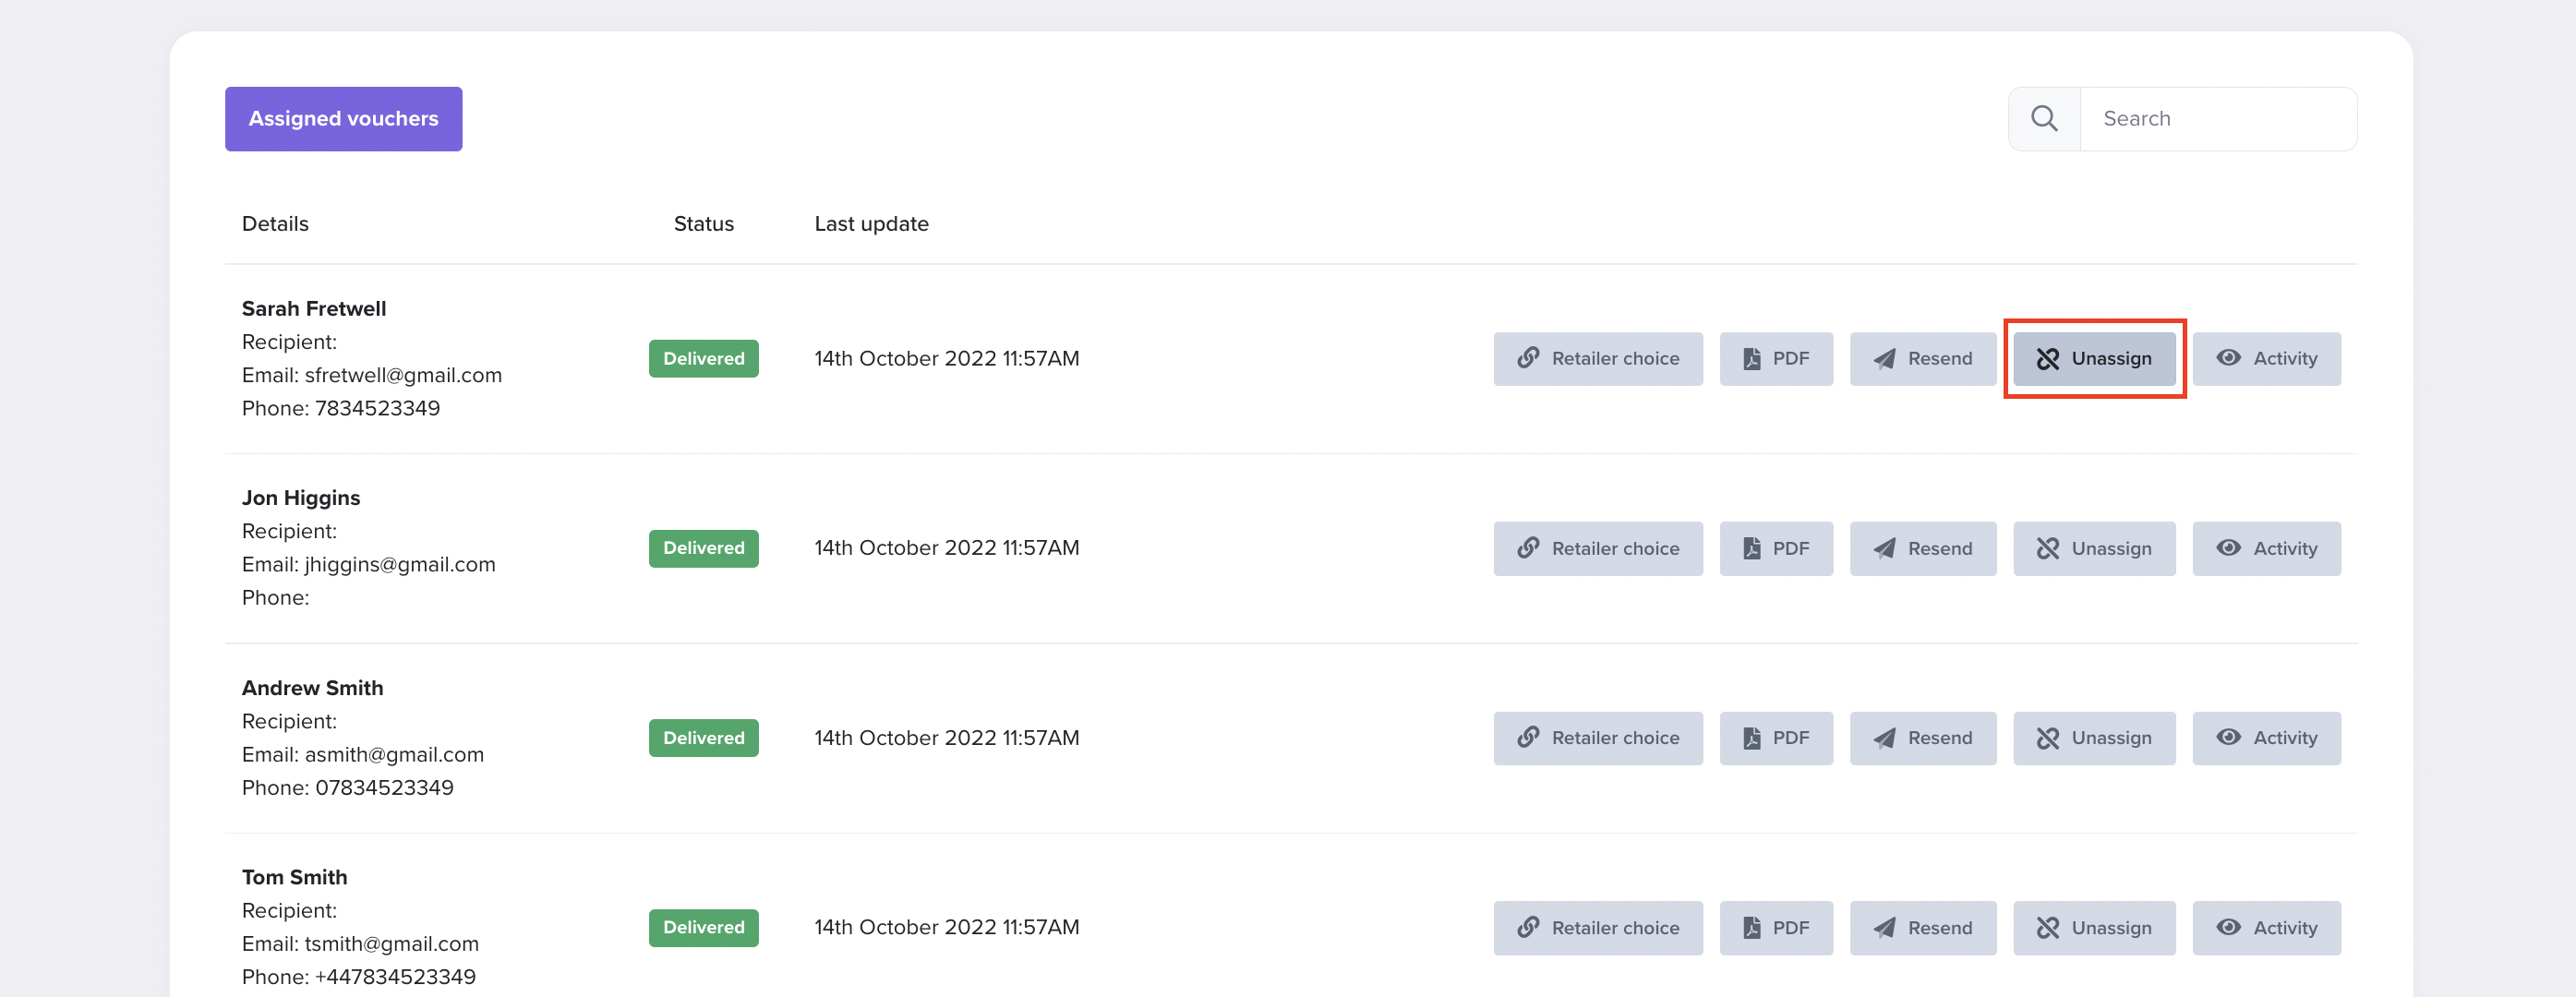Click Retailer choice for Jon Higgins
2576x997 pixels.
1598,548
